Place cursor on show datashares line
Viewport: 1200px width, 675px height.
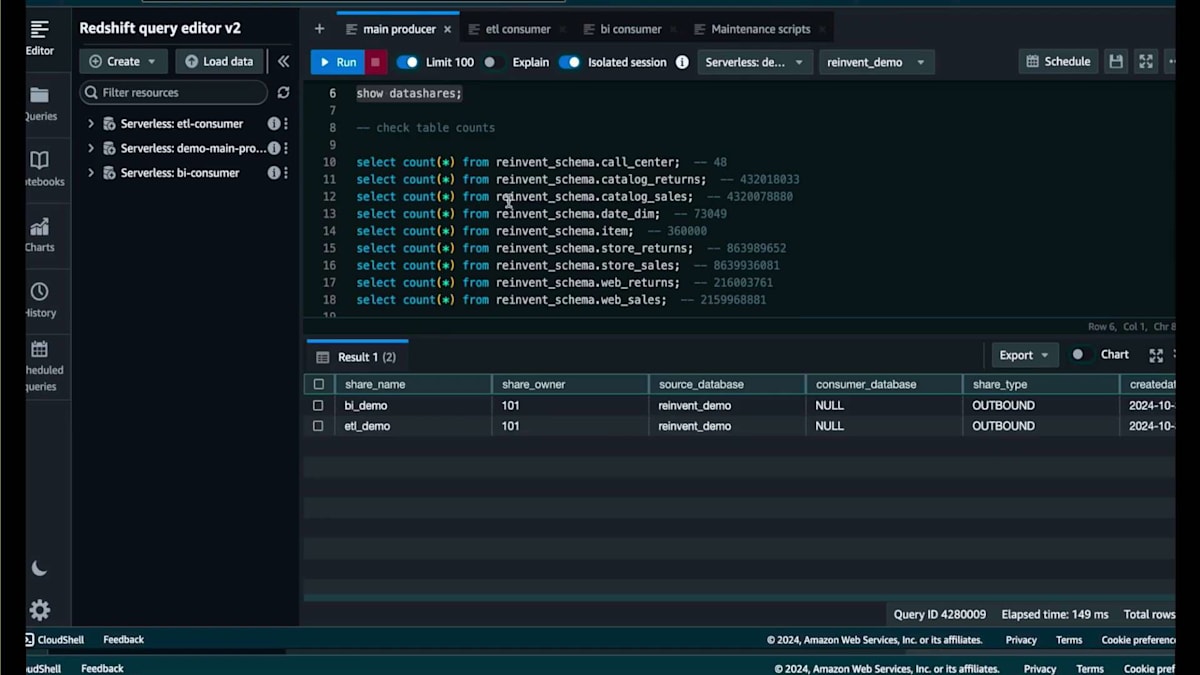point(409,93)
